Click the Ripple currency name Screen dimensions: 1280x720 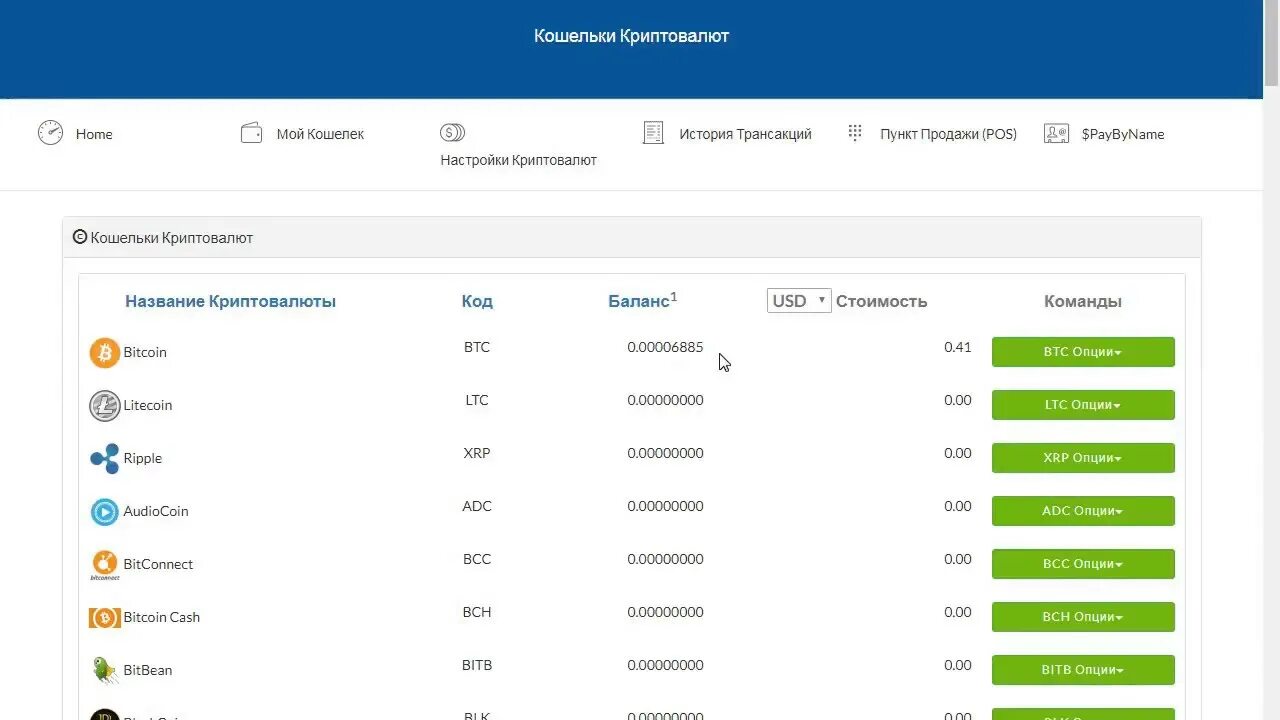(142, 458)
